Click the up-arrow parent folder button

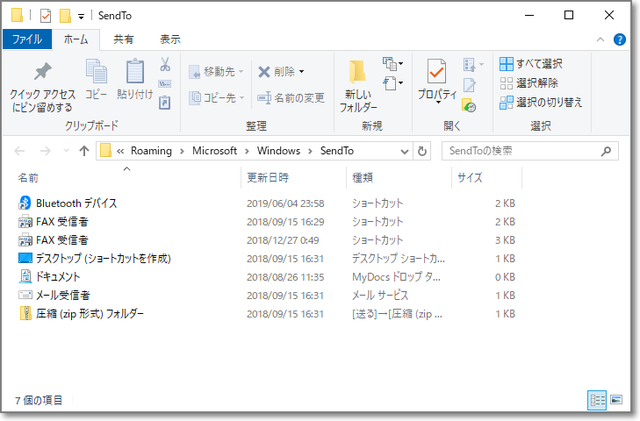(x=84, y=150)
